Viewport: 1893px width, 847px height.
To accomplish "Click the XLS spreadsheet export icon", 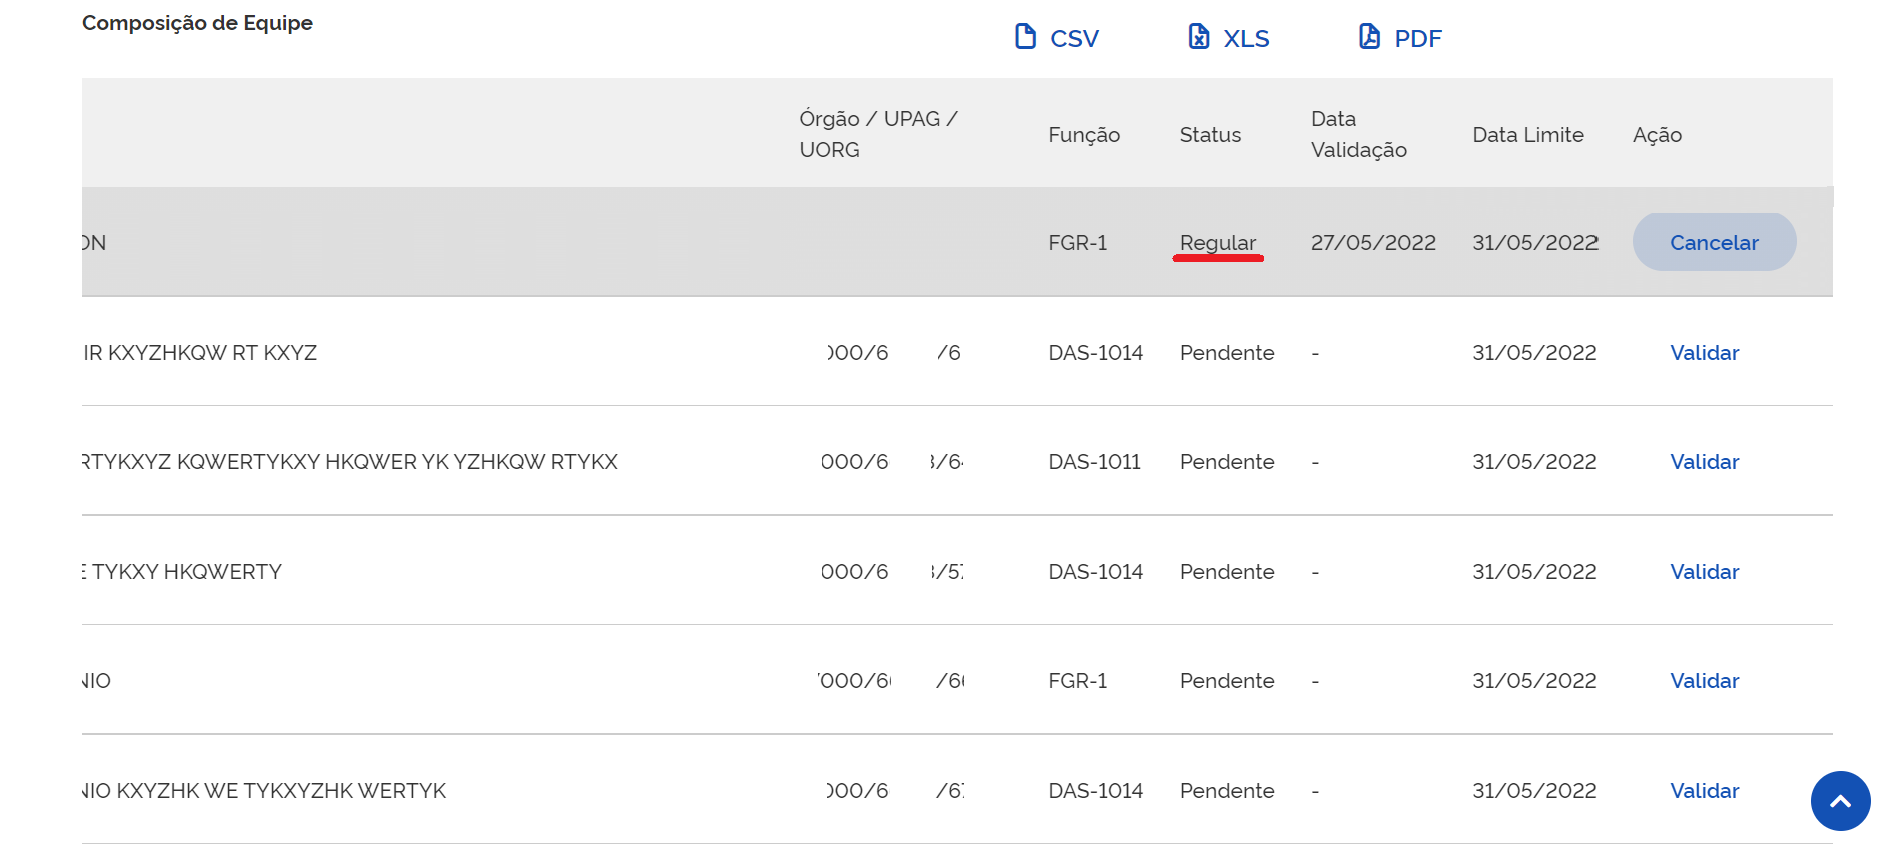I will point(1198,37).
